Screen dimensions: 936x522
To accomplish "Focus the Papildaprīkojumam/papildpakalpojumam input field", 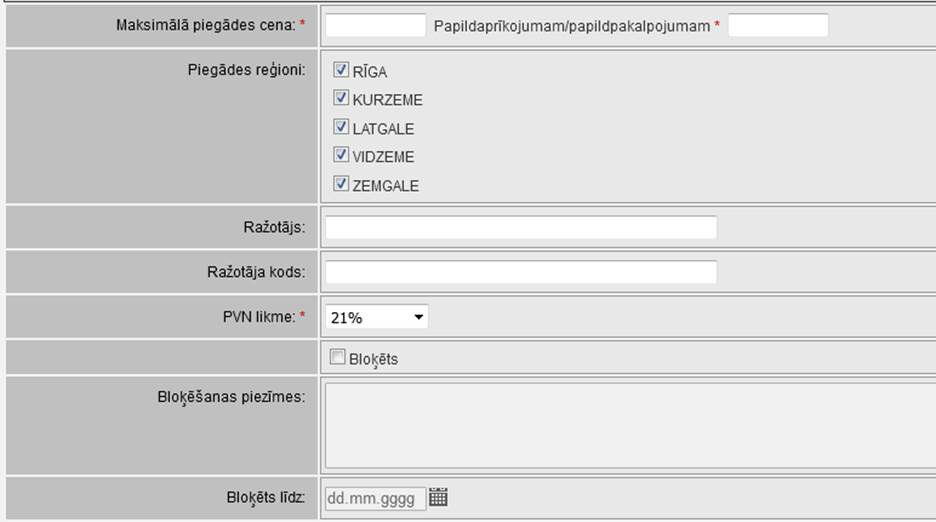I will pos(778,25).
